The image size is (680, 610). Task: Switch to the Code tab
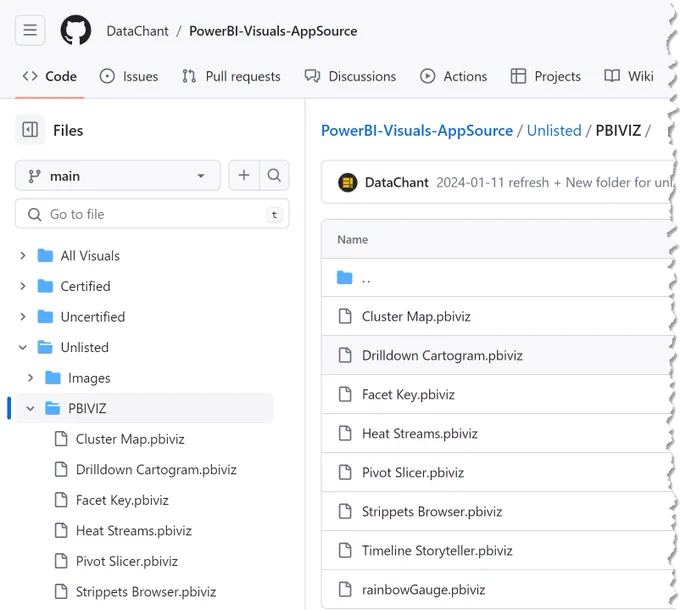(49, 76)
